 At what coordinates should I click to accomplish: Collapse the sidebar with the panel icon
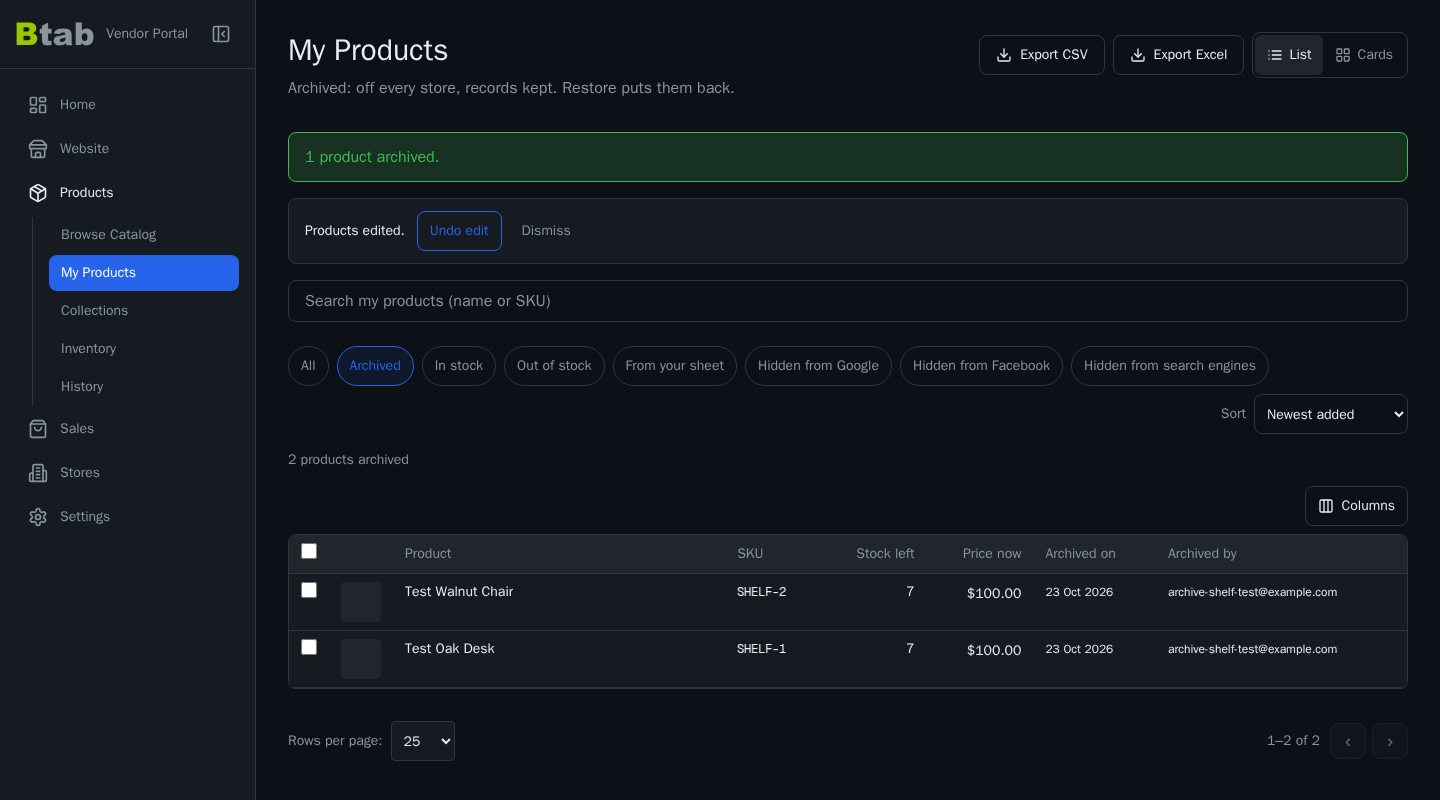[x=221, y=34]
